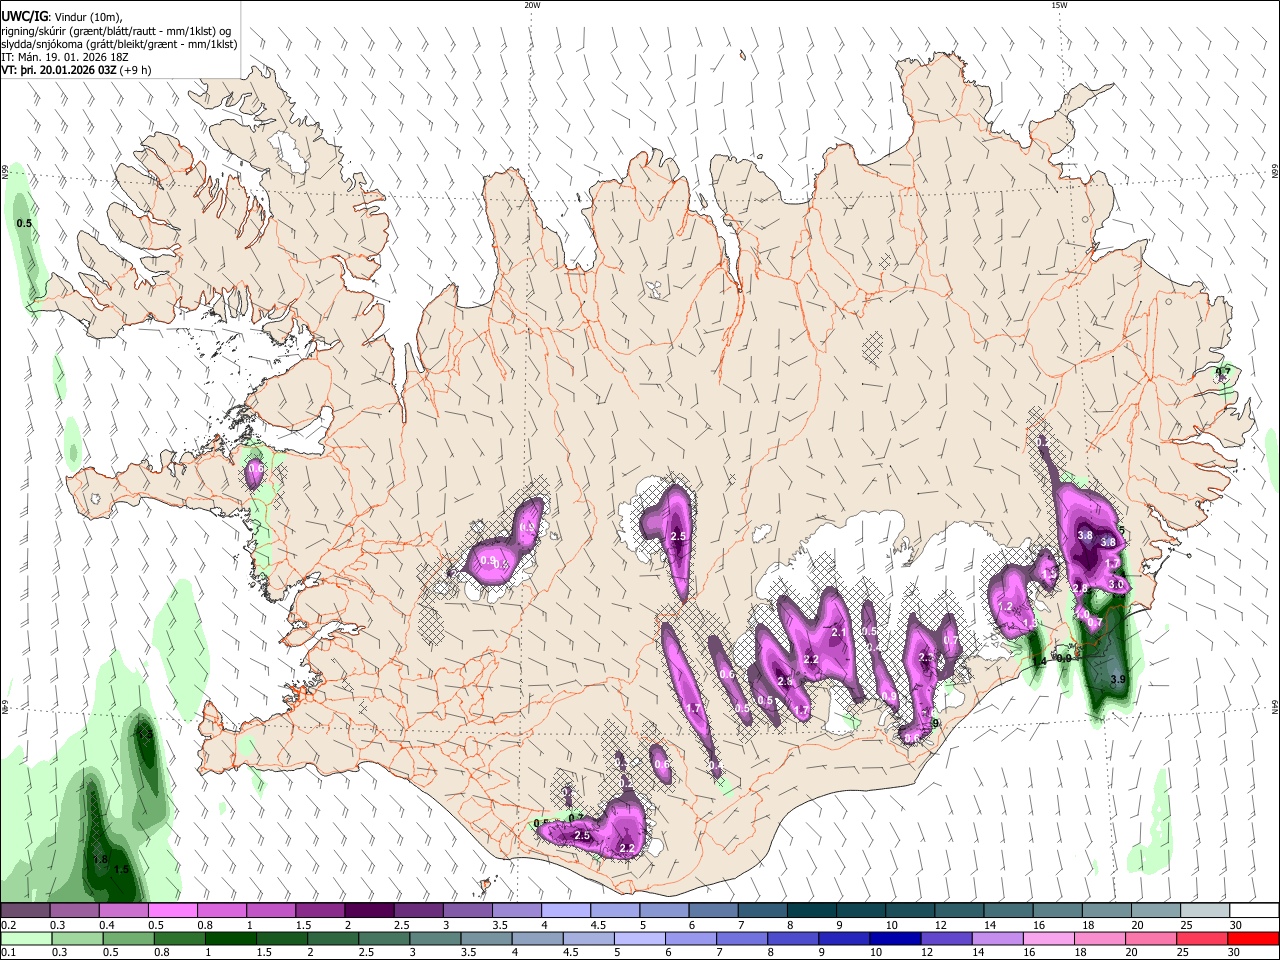Image resolution: width=1280 pixels, height=960 pixels.
Task: Pick the pink lower swatch between 16 and 18
Action: (x=1051, y=938)
